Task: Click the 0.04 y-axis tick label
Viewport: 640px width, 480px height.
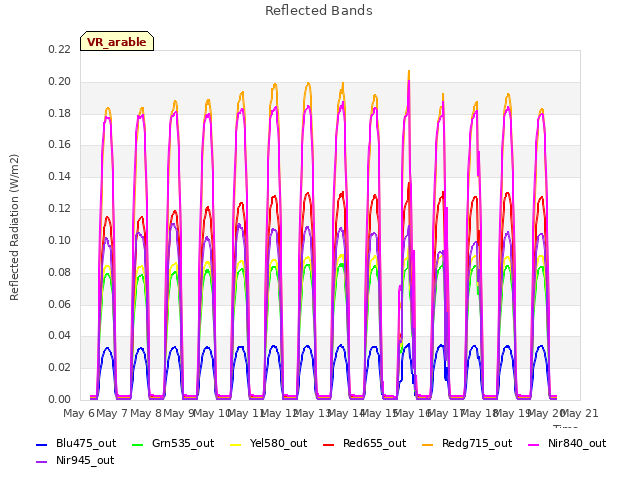Action: pyautogui.click(x=60, y=336)
